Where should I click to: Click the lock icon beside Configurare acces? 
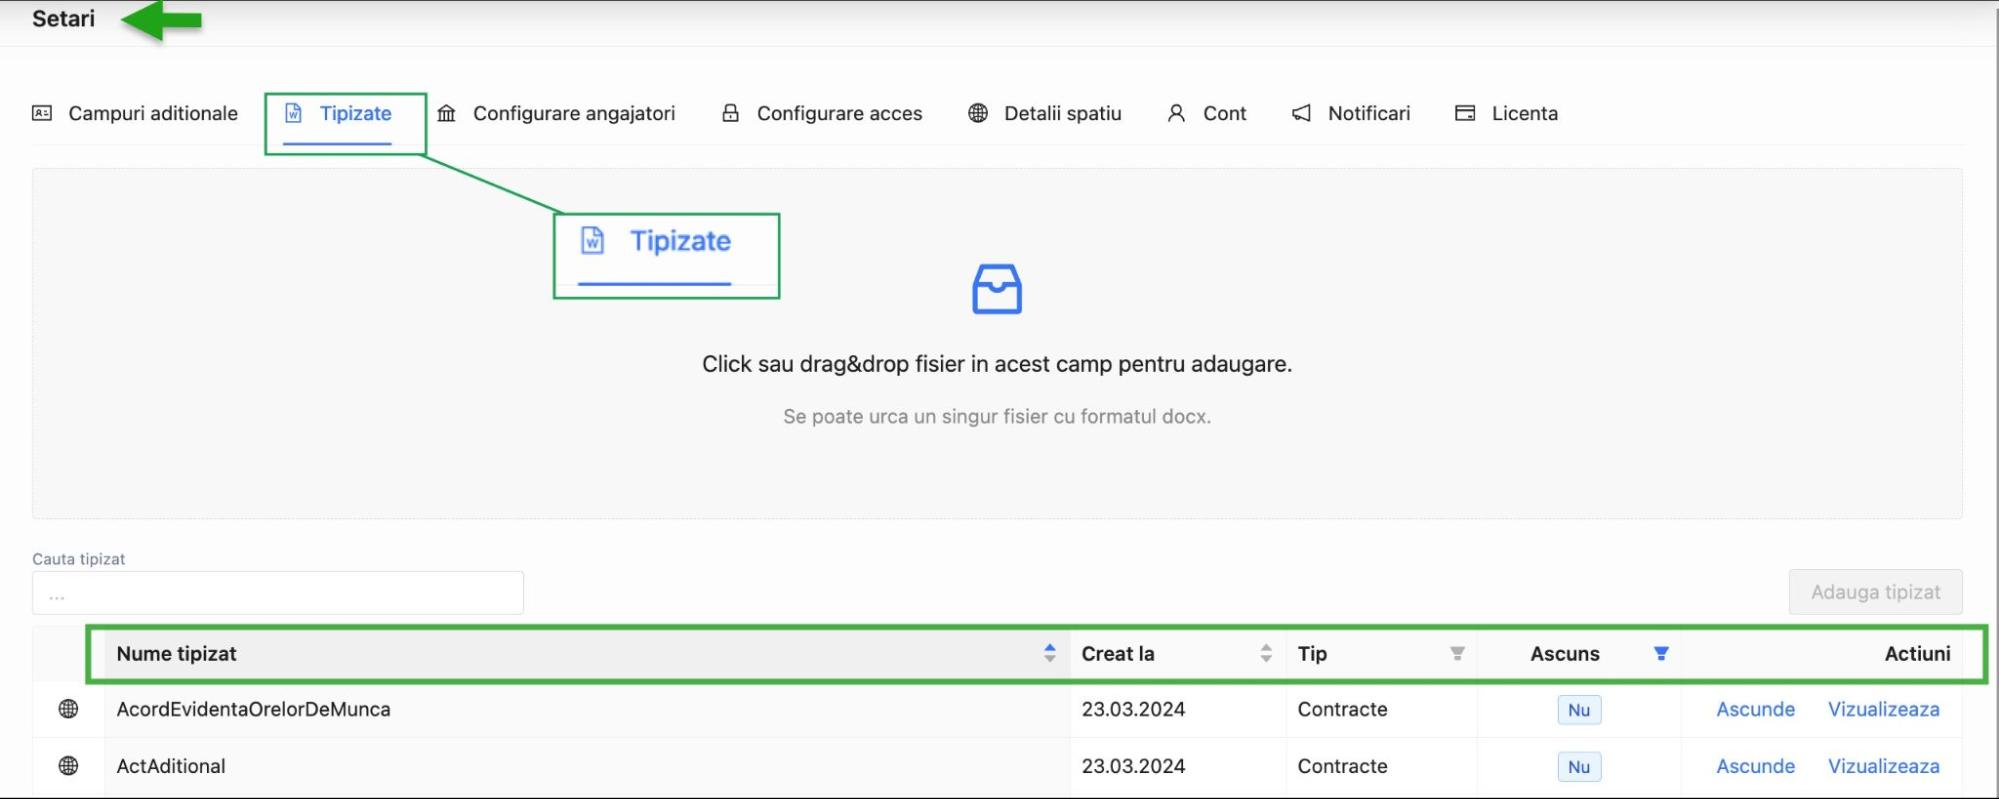click(x=731, y=113)
